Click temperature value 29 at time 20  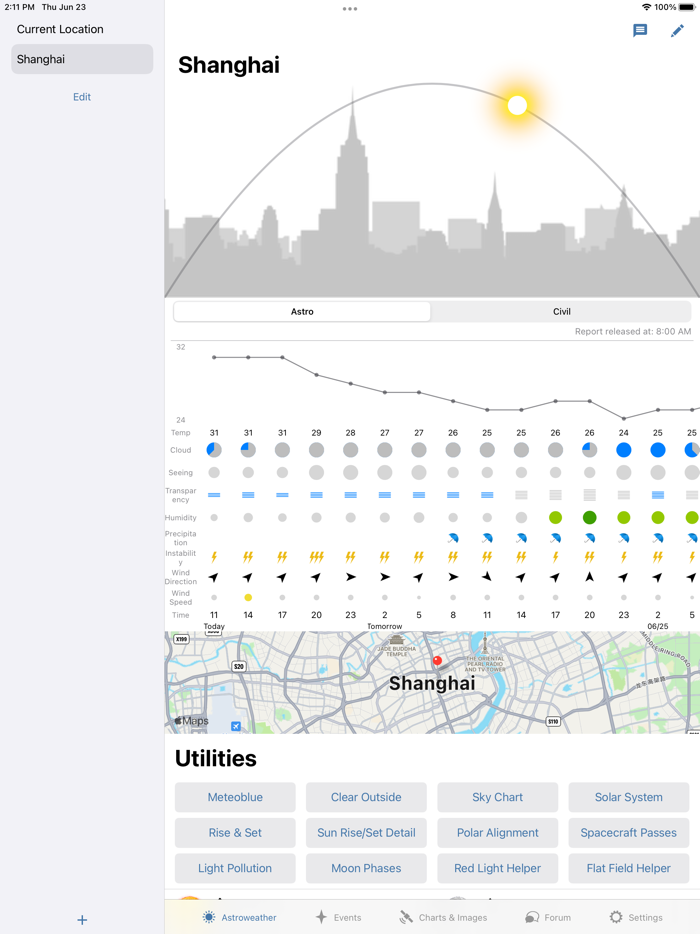tap(316, 432)
